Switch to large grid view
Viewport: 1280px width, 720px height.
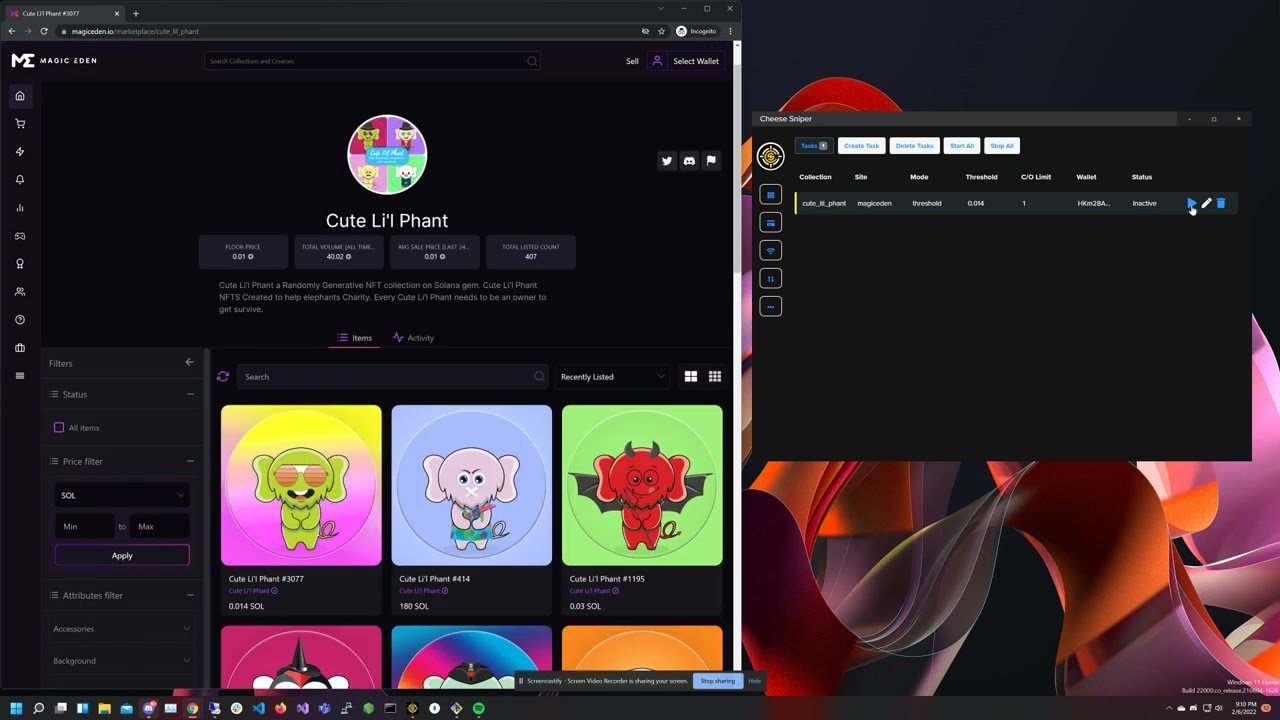click(691, 377)
